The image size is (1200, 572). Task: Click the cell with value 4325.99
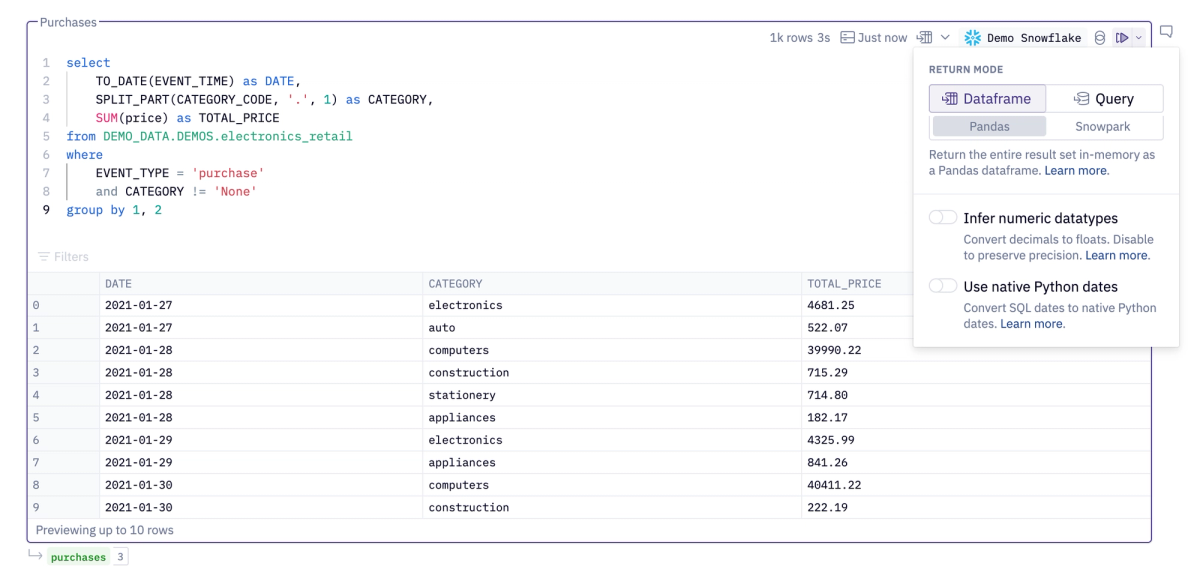[975, 440]
